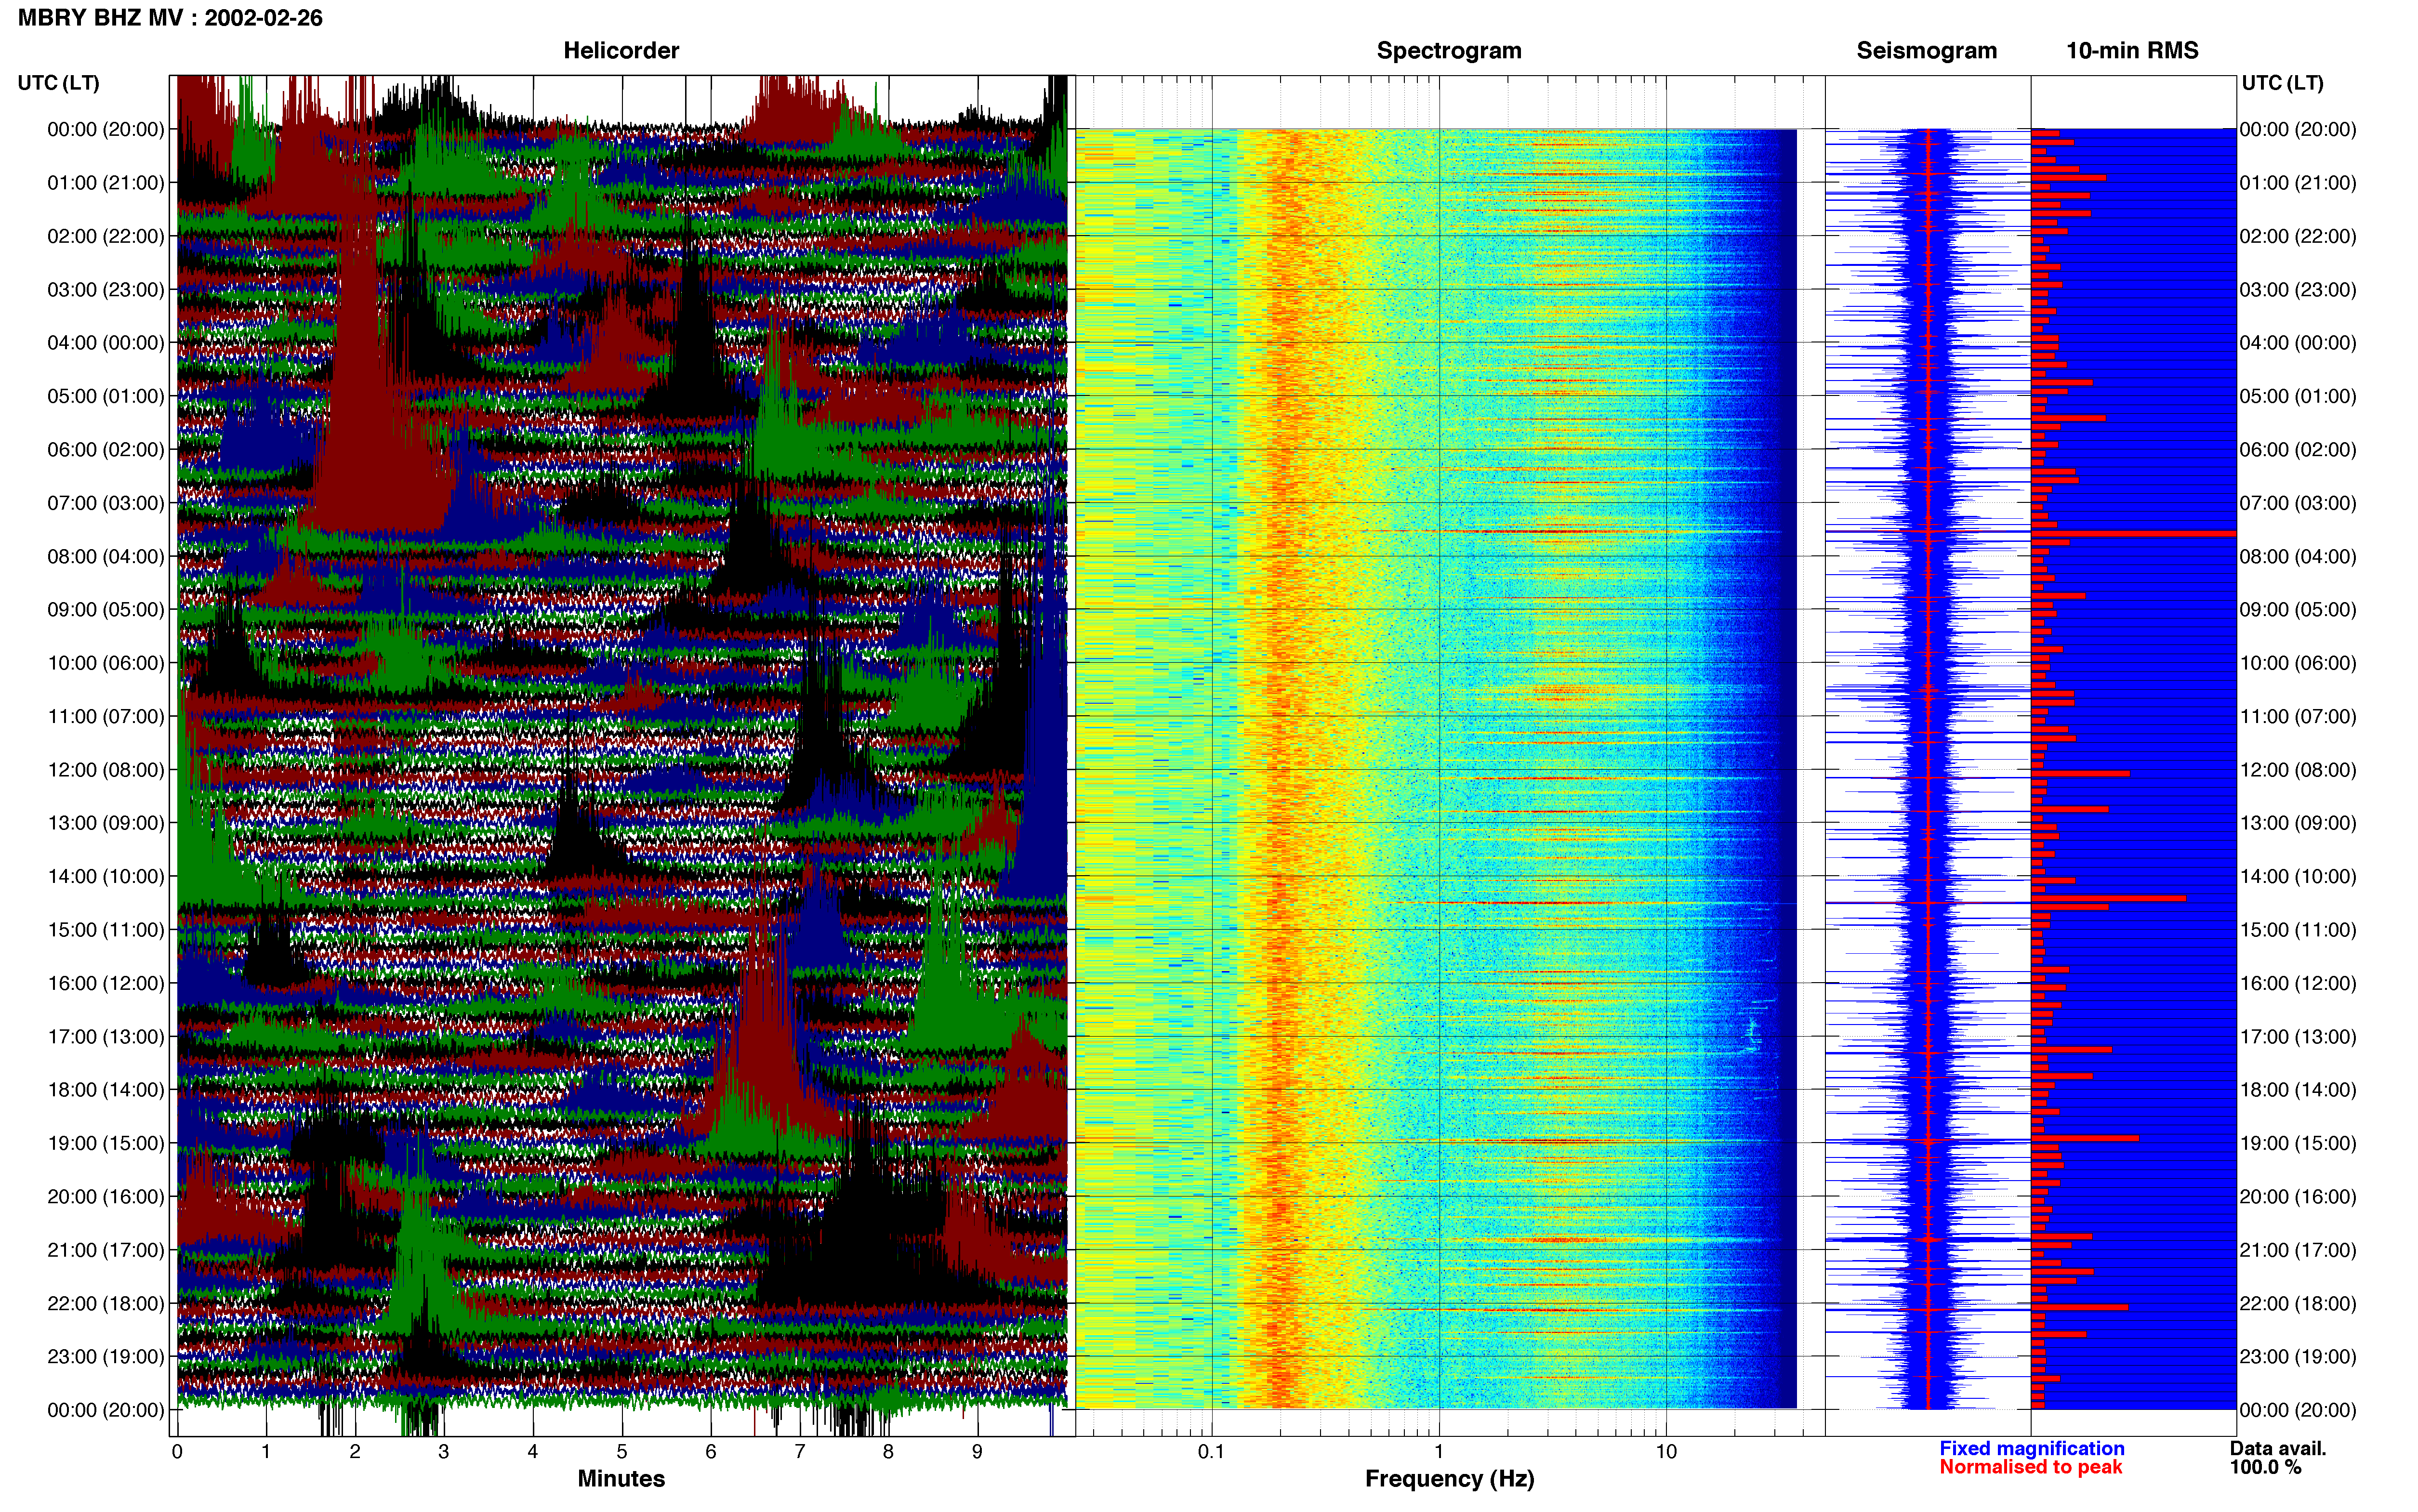This screenshot has height=1512, width=2418.
Task: Select the Spectrogram panel heading
Action: click(x=1449, y=51)
